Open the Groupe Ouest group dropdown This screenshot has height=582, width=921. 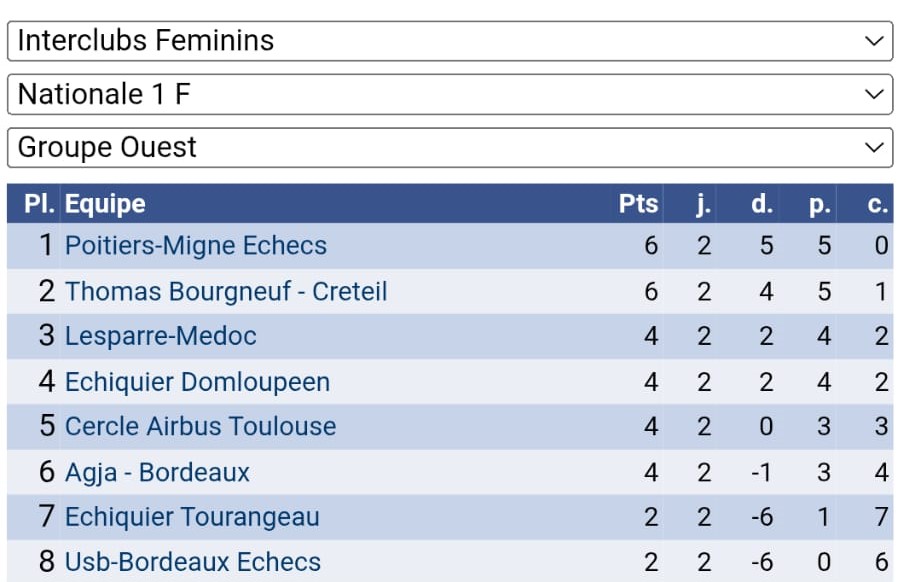pos(450,147)
